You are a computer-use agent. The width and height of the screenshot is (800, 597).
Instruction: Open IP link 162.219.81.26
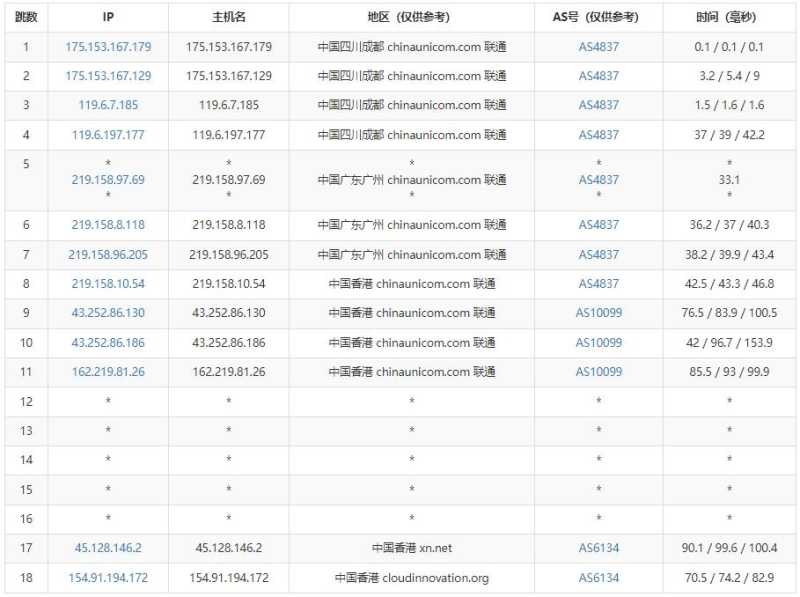(108, 372)
